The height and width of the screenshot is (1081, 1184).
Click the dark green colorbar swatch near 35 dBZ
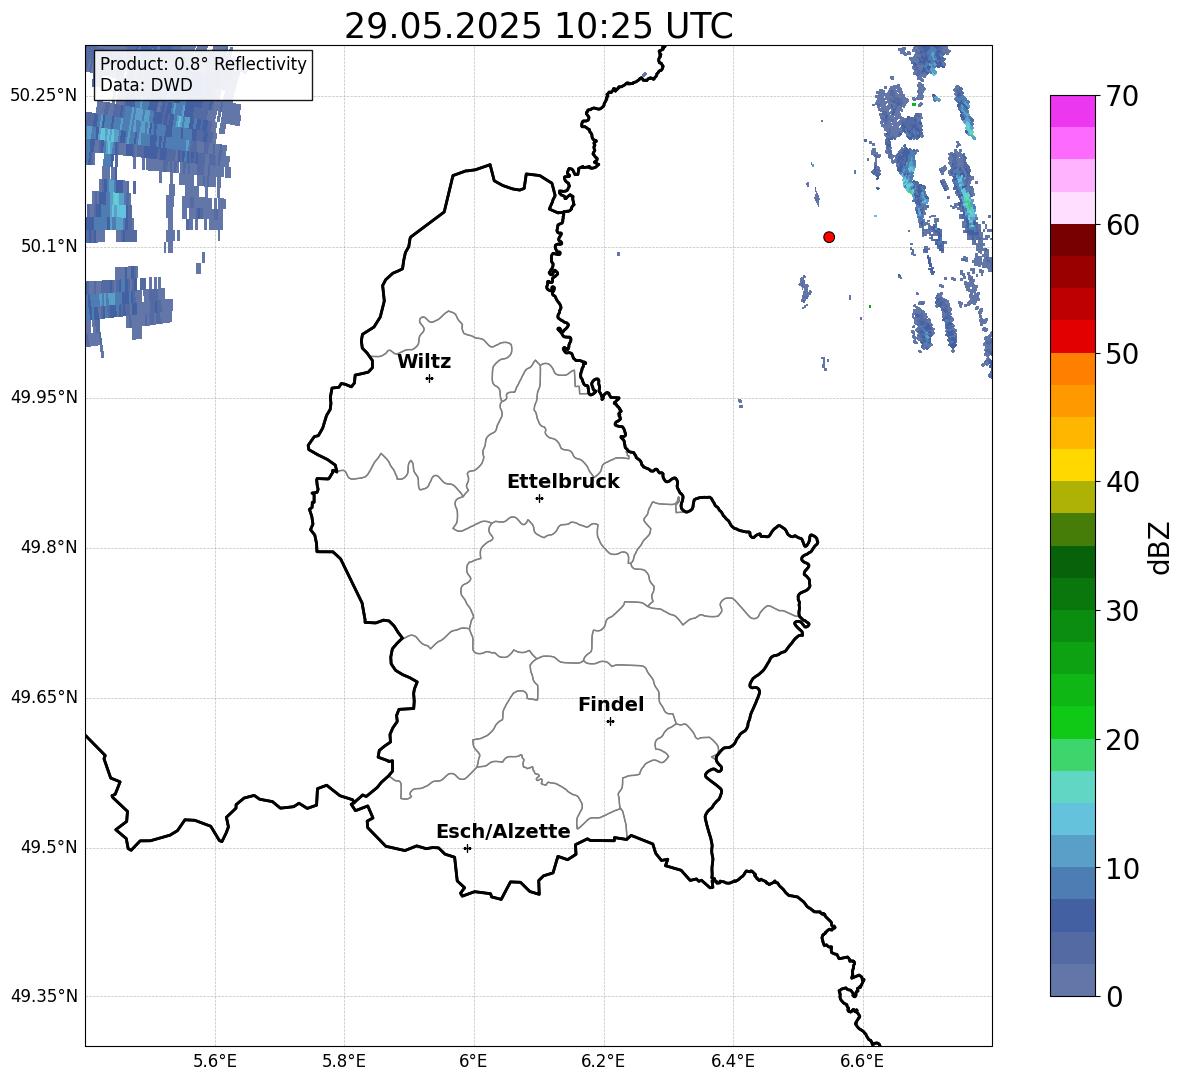(1072, 562)
